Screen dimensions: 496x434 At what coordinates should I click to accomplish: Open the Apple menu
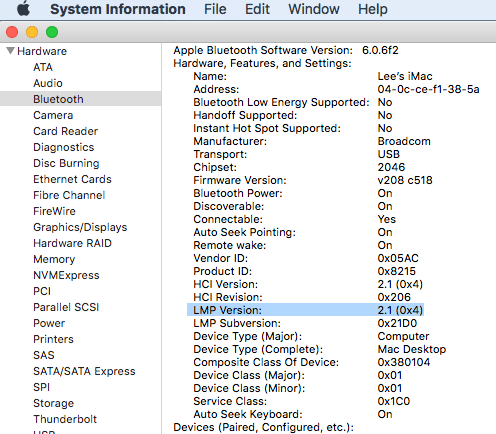23,9
